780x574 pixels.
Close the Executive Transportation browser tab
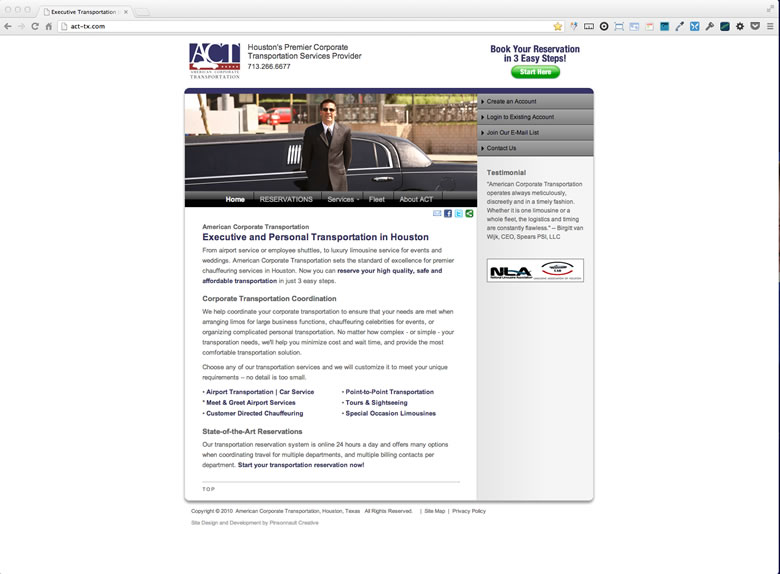pos(126,11)
